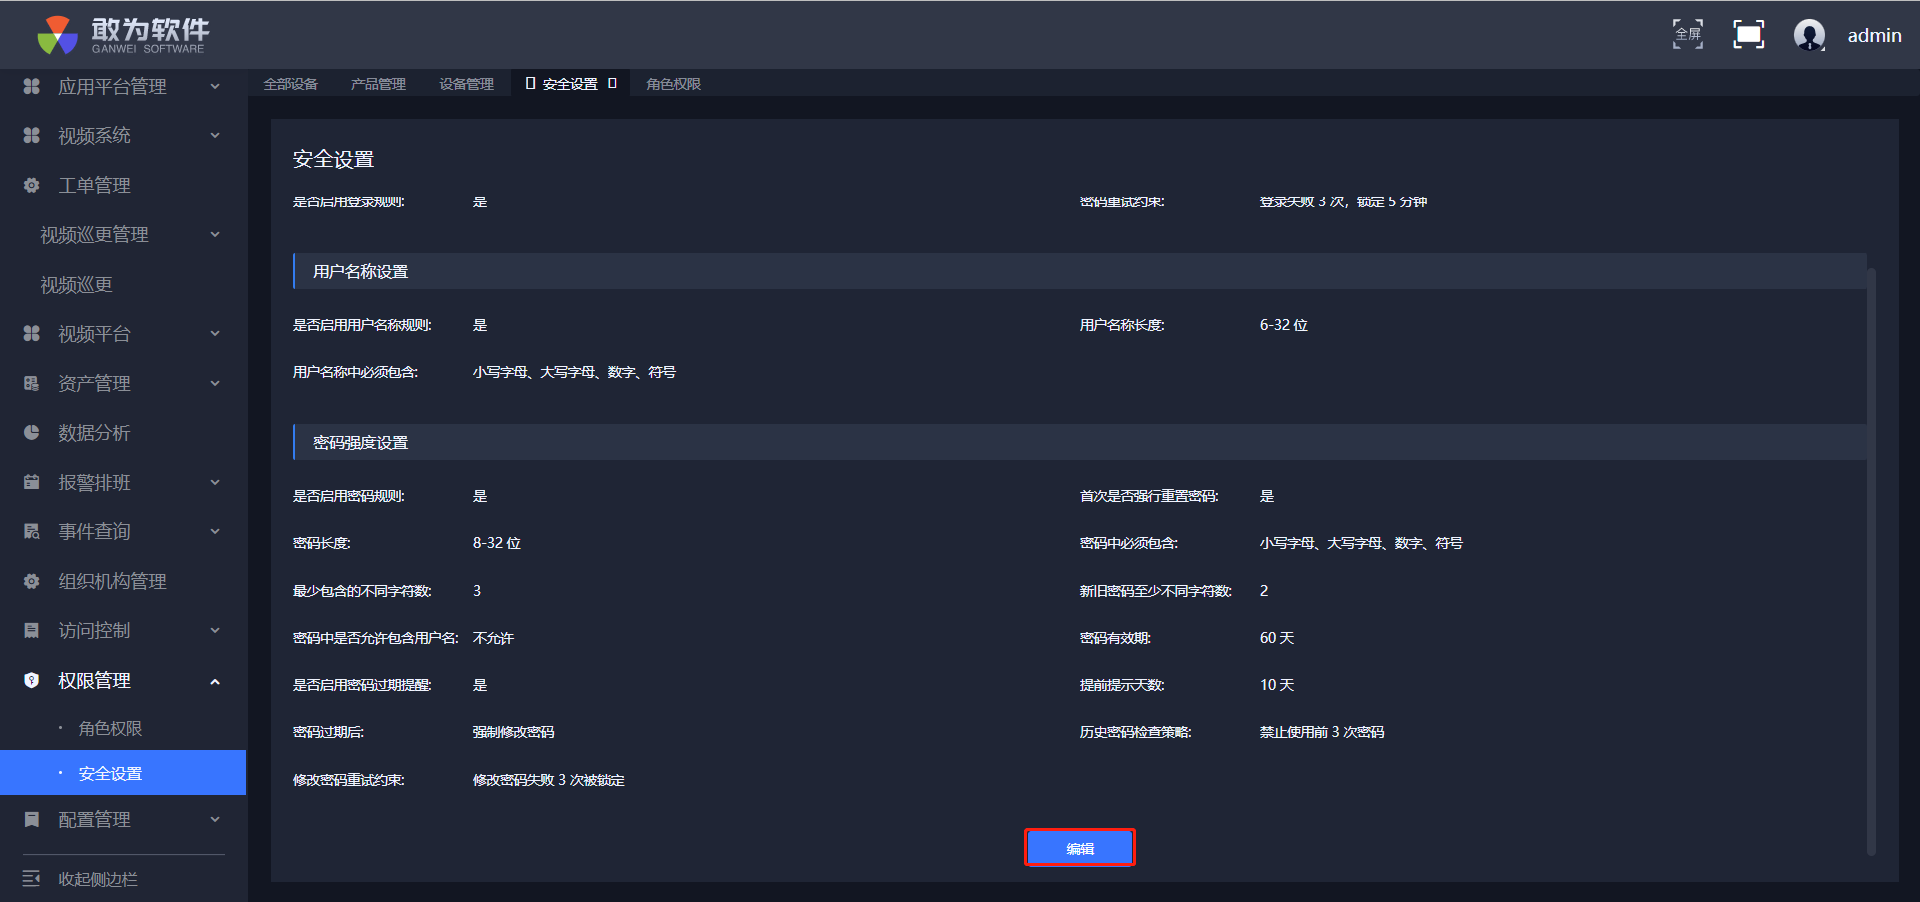Expand the 应用平台管理 menu chevron

[215, 87]
